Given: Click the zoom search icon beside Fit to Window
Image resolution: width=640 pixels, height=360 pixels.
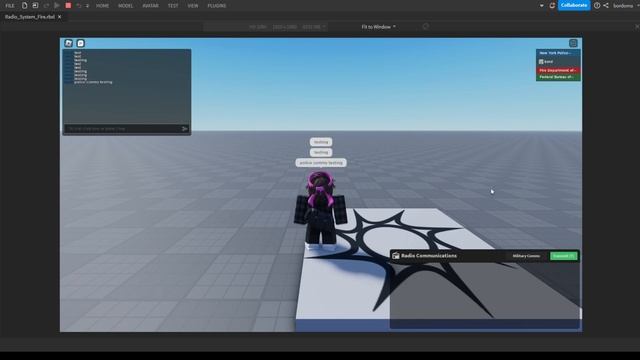Looking at the screenshot, I should pos(426,27).
